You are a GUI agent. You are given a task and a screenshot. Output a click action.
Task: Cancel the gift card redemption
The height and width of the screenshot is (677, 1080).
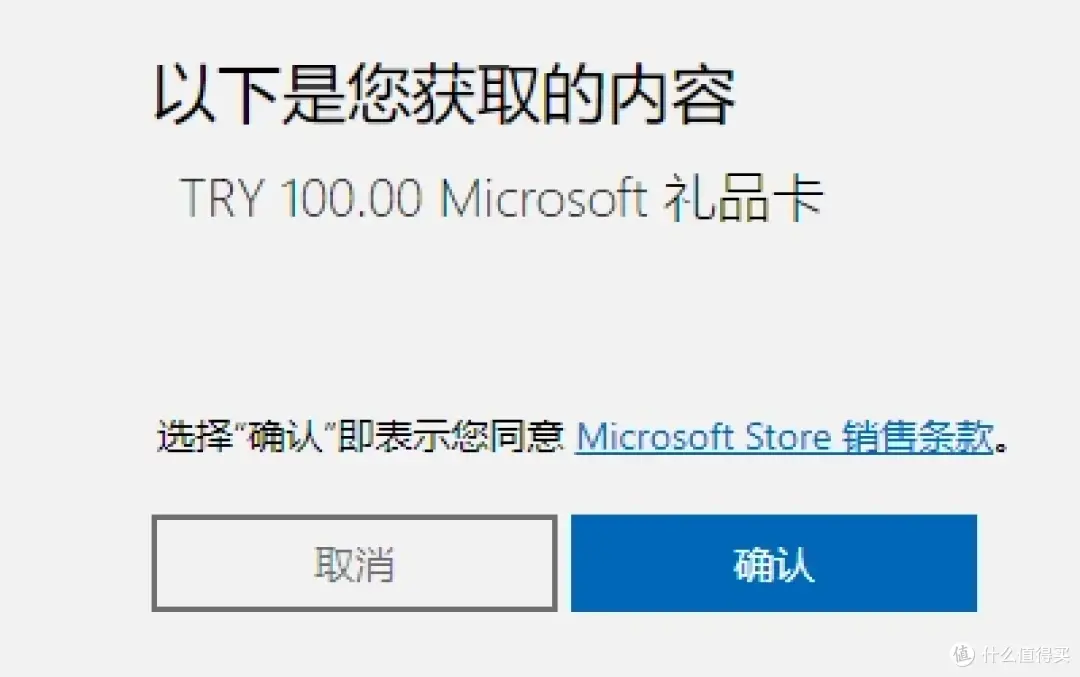[x=354, y=563]
